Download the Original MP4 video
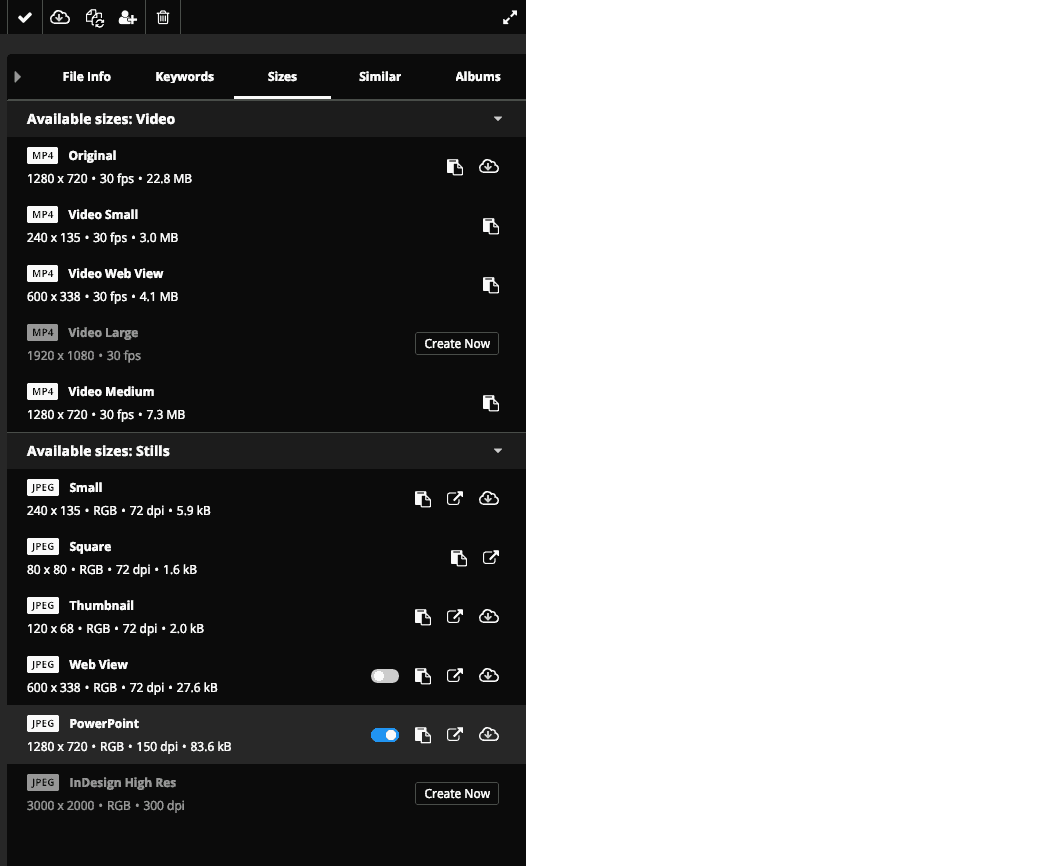The width and height of the screenshot is (1052, 866). (x=489, y=166)
